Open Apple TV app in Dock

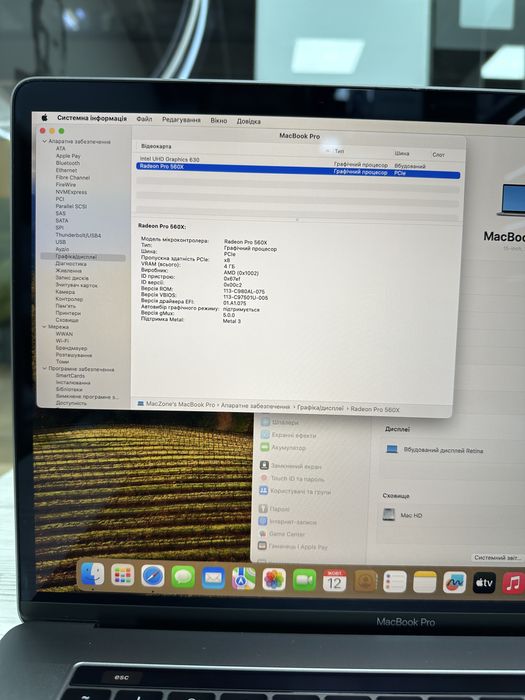click(x=484, y=583)
